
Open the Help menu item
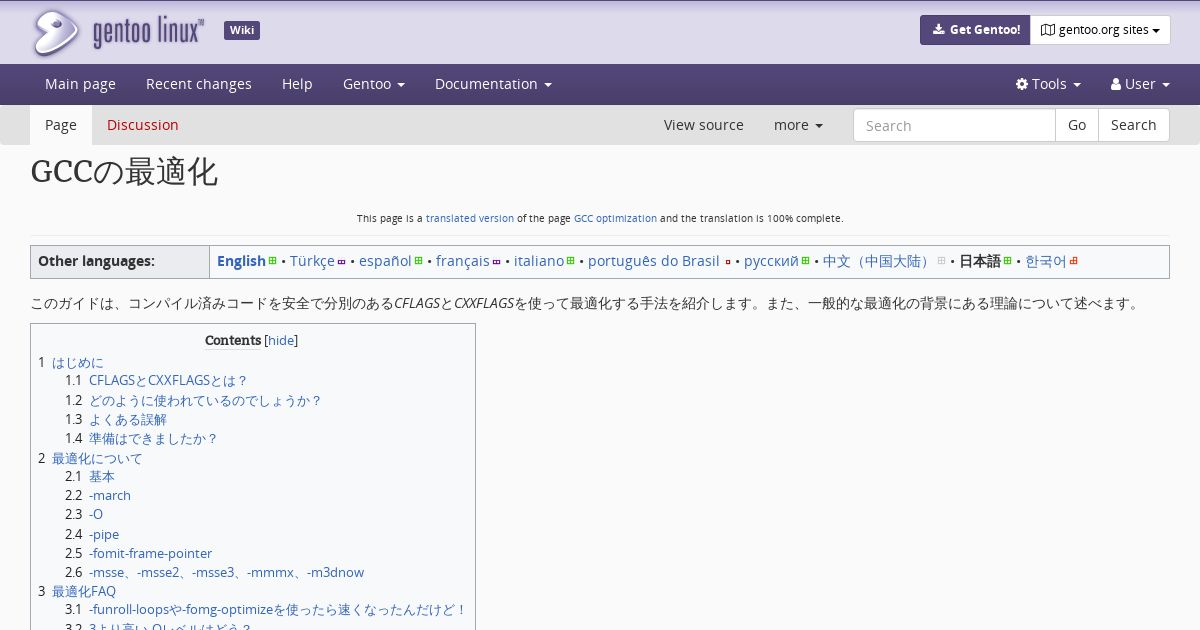297,84
